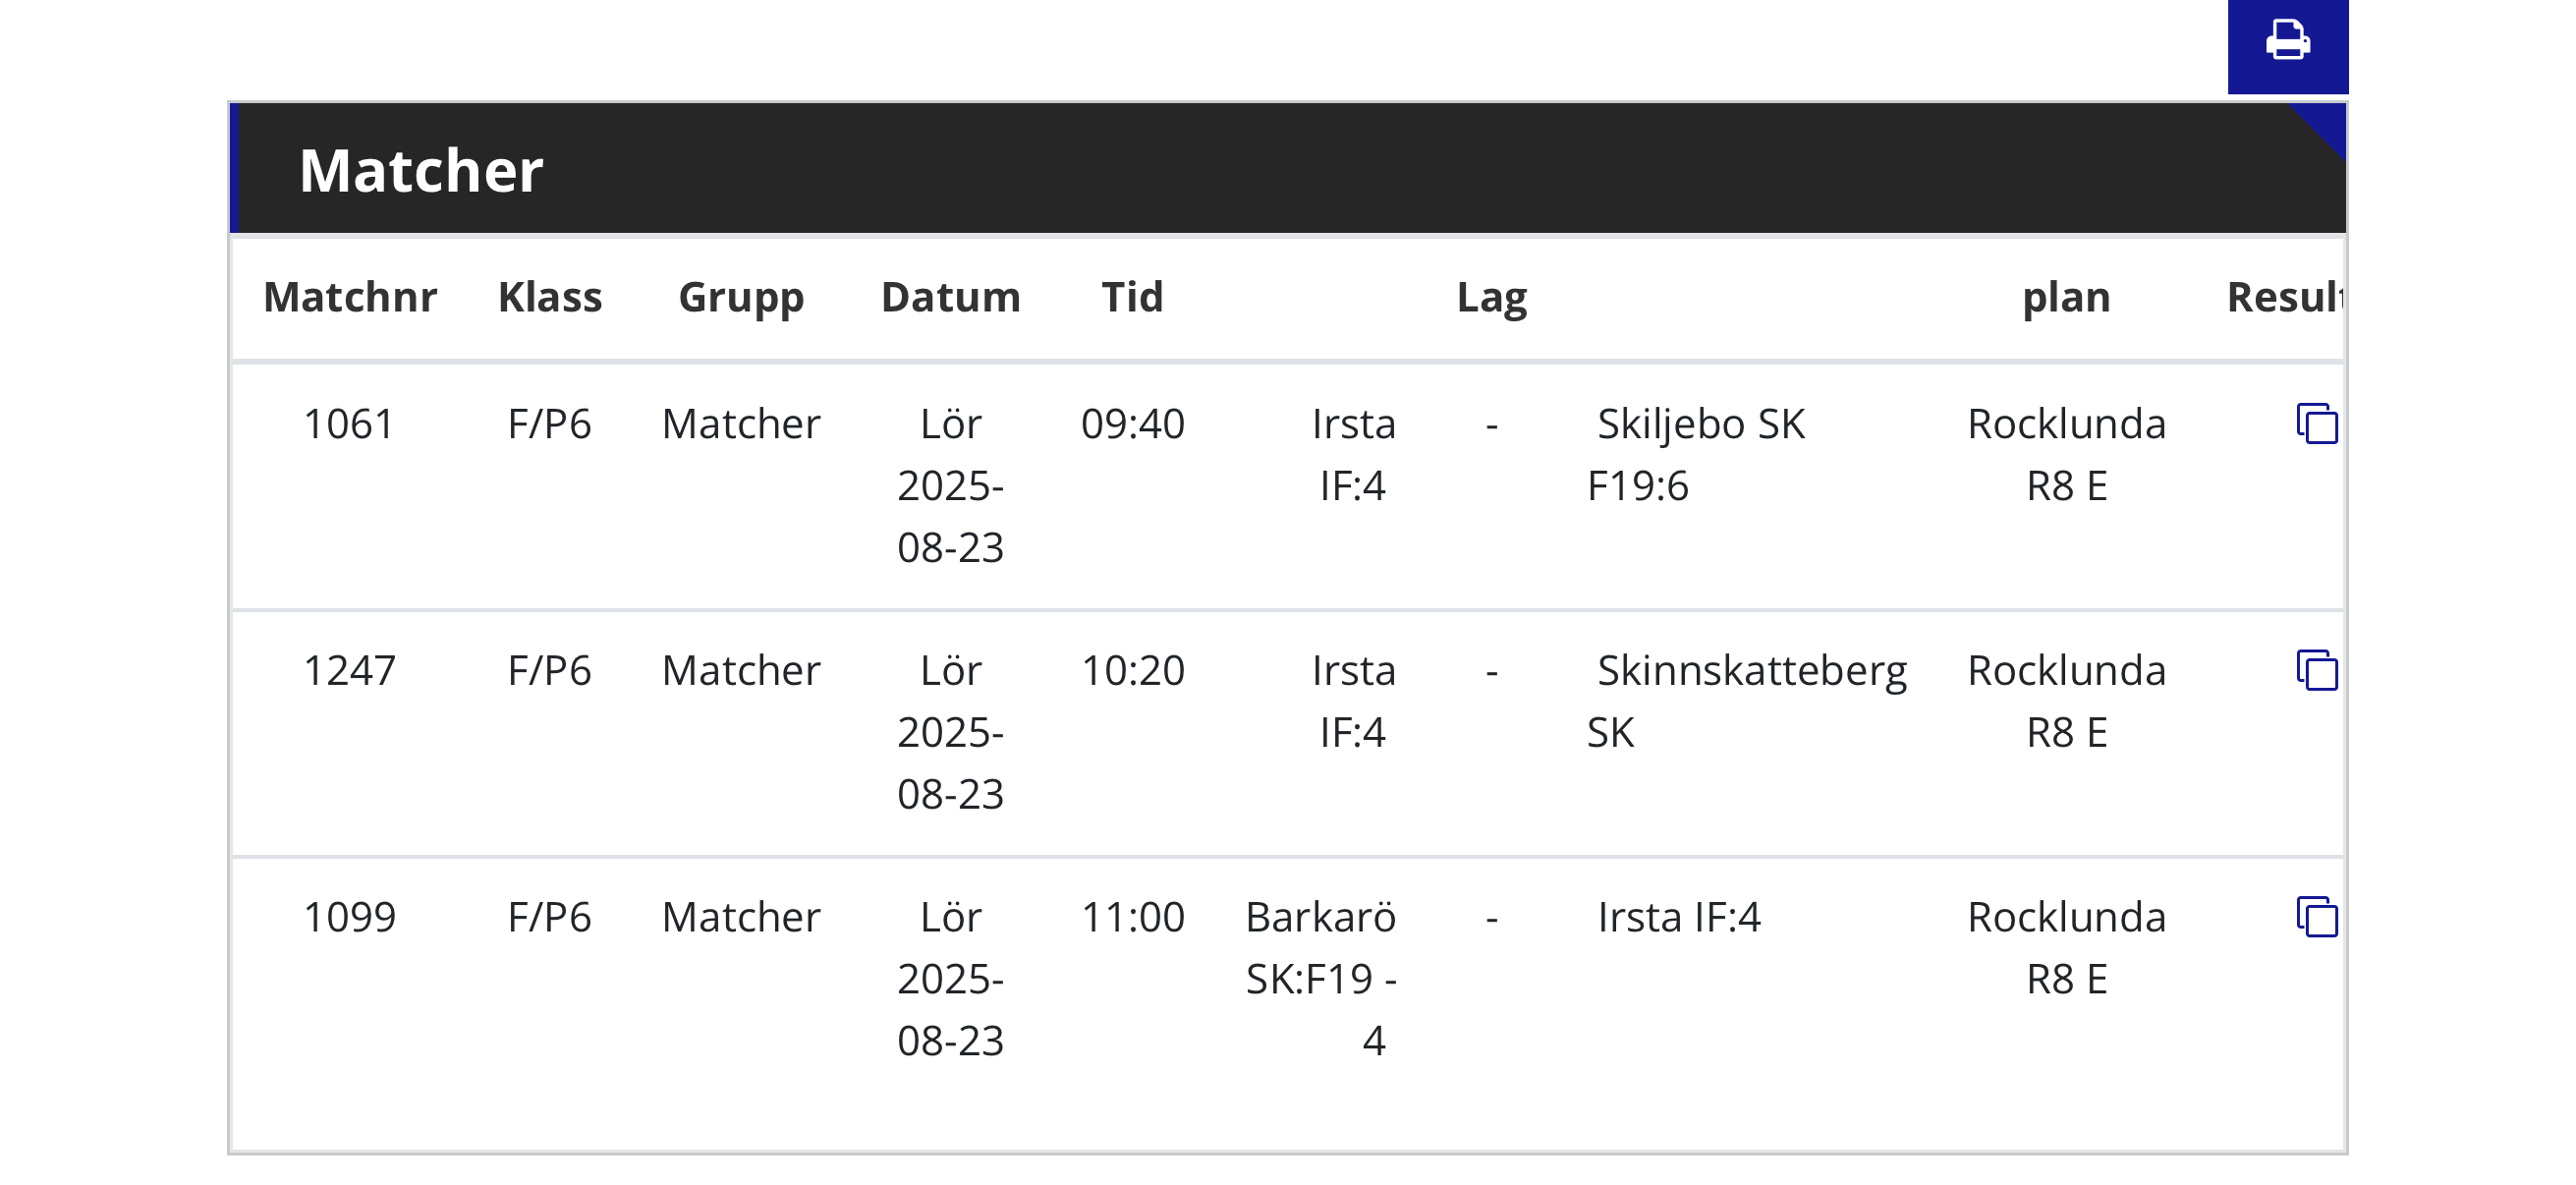
Task: Click the Klass column header
Action: point(550,297)
